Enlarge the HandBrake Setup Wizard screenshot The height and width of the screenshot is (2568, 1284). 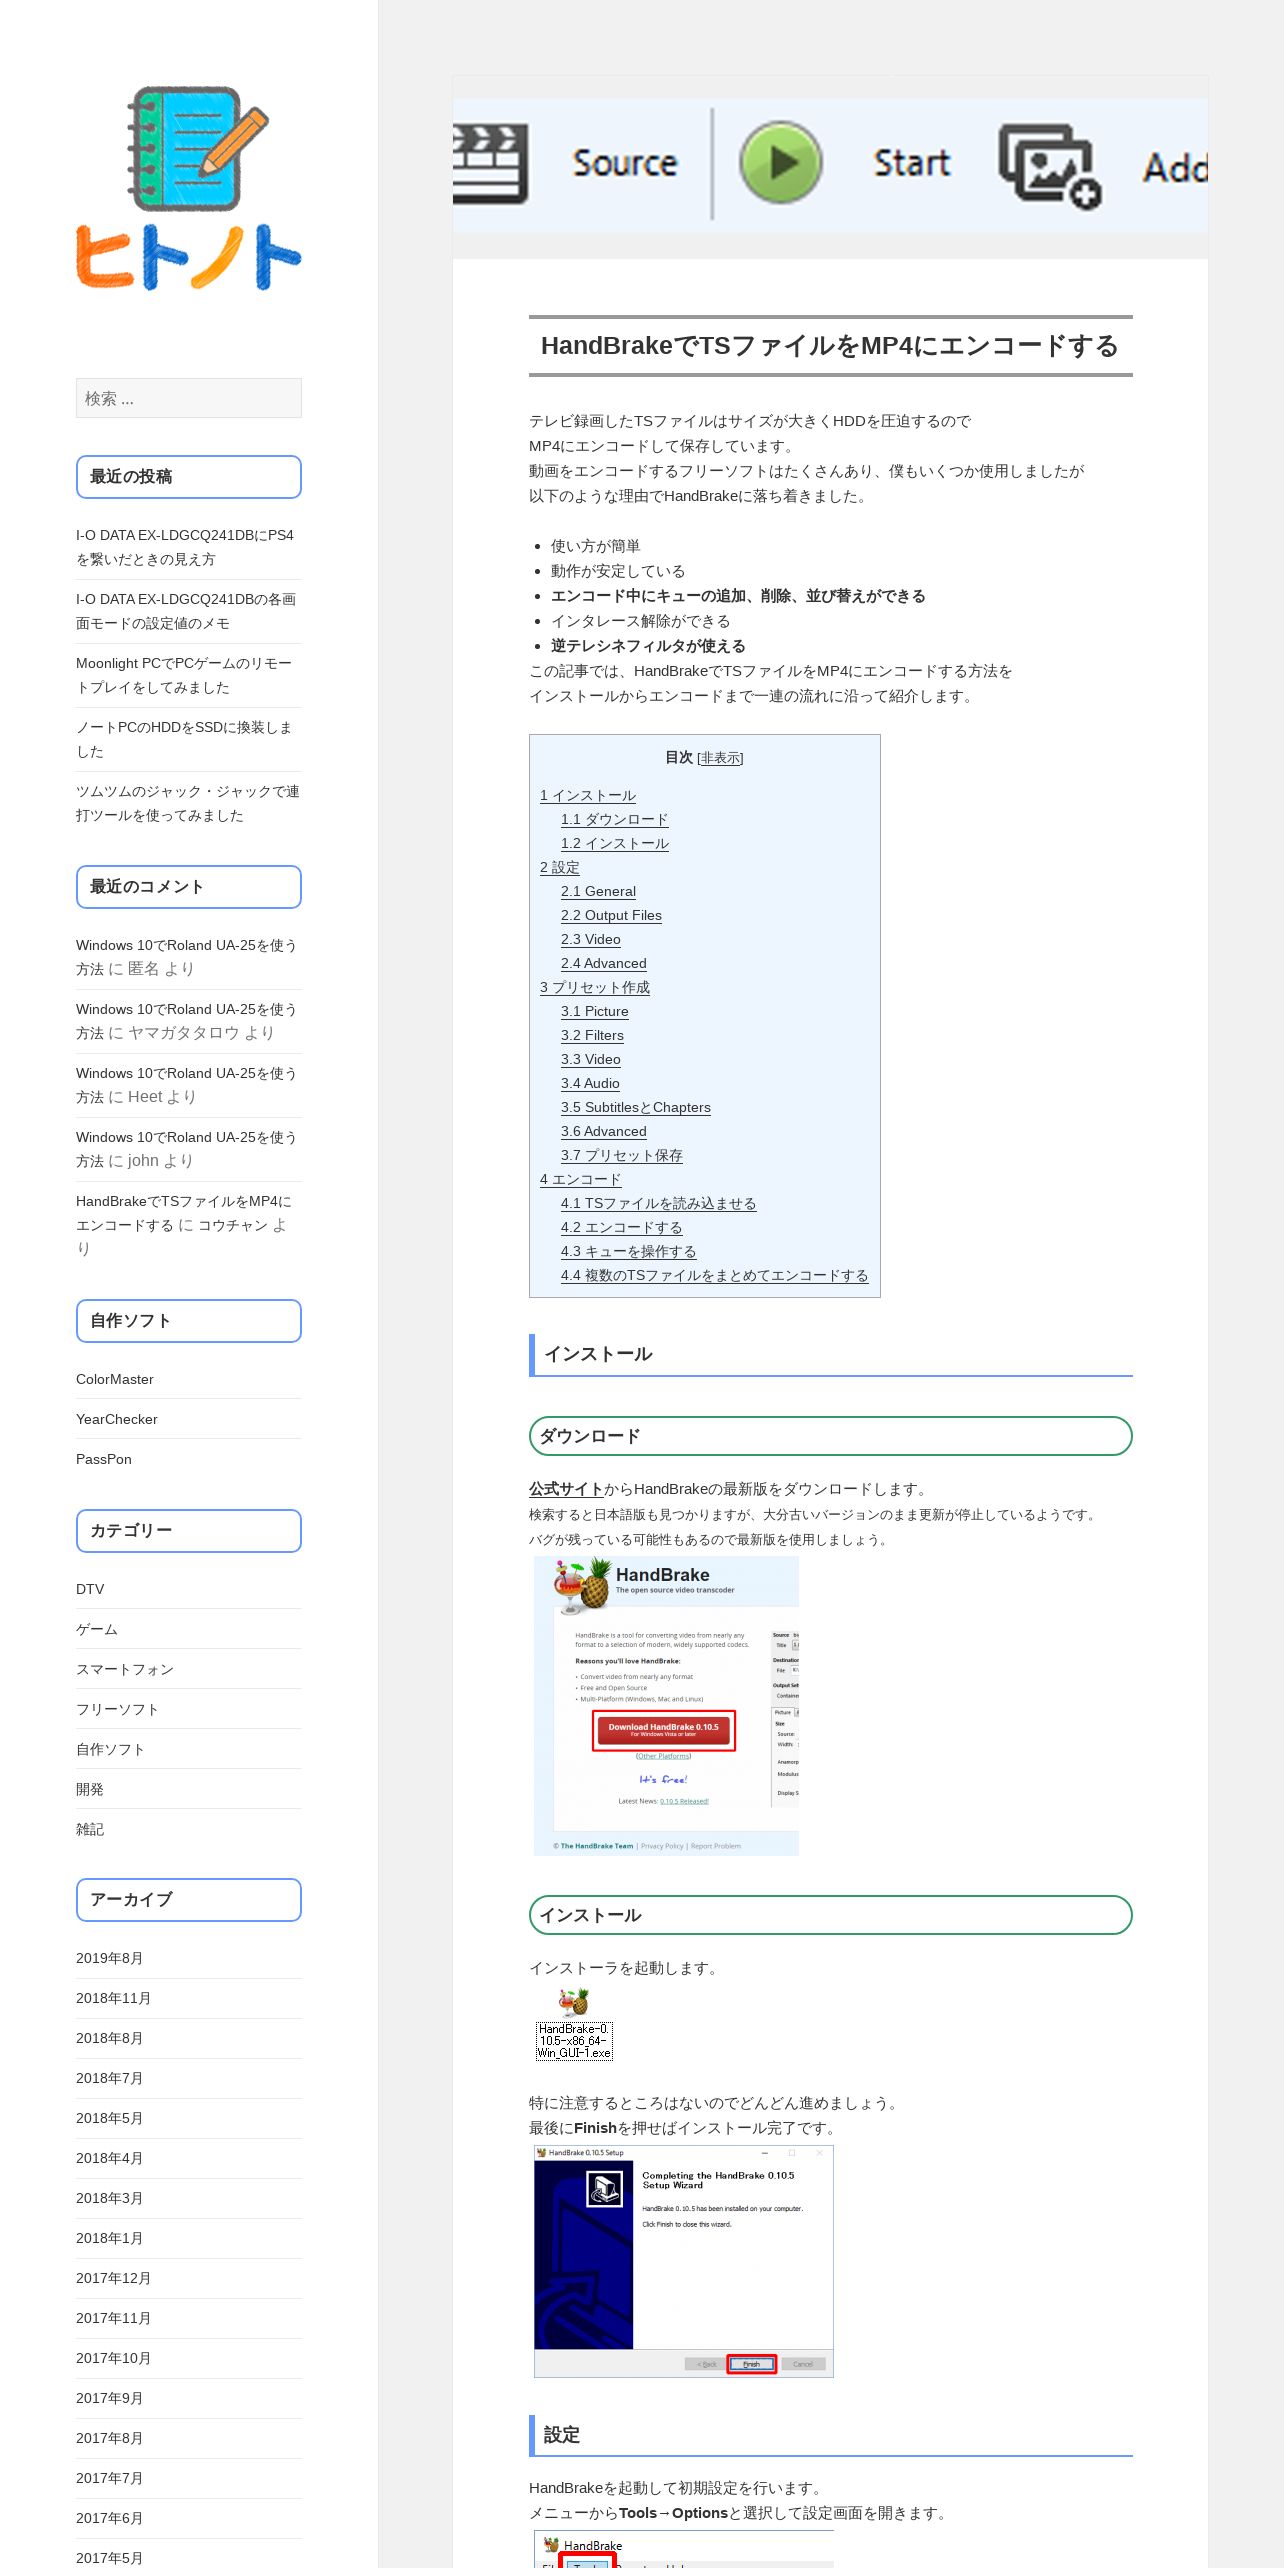(684, 2262)
